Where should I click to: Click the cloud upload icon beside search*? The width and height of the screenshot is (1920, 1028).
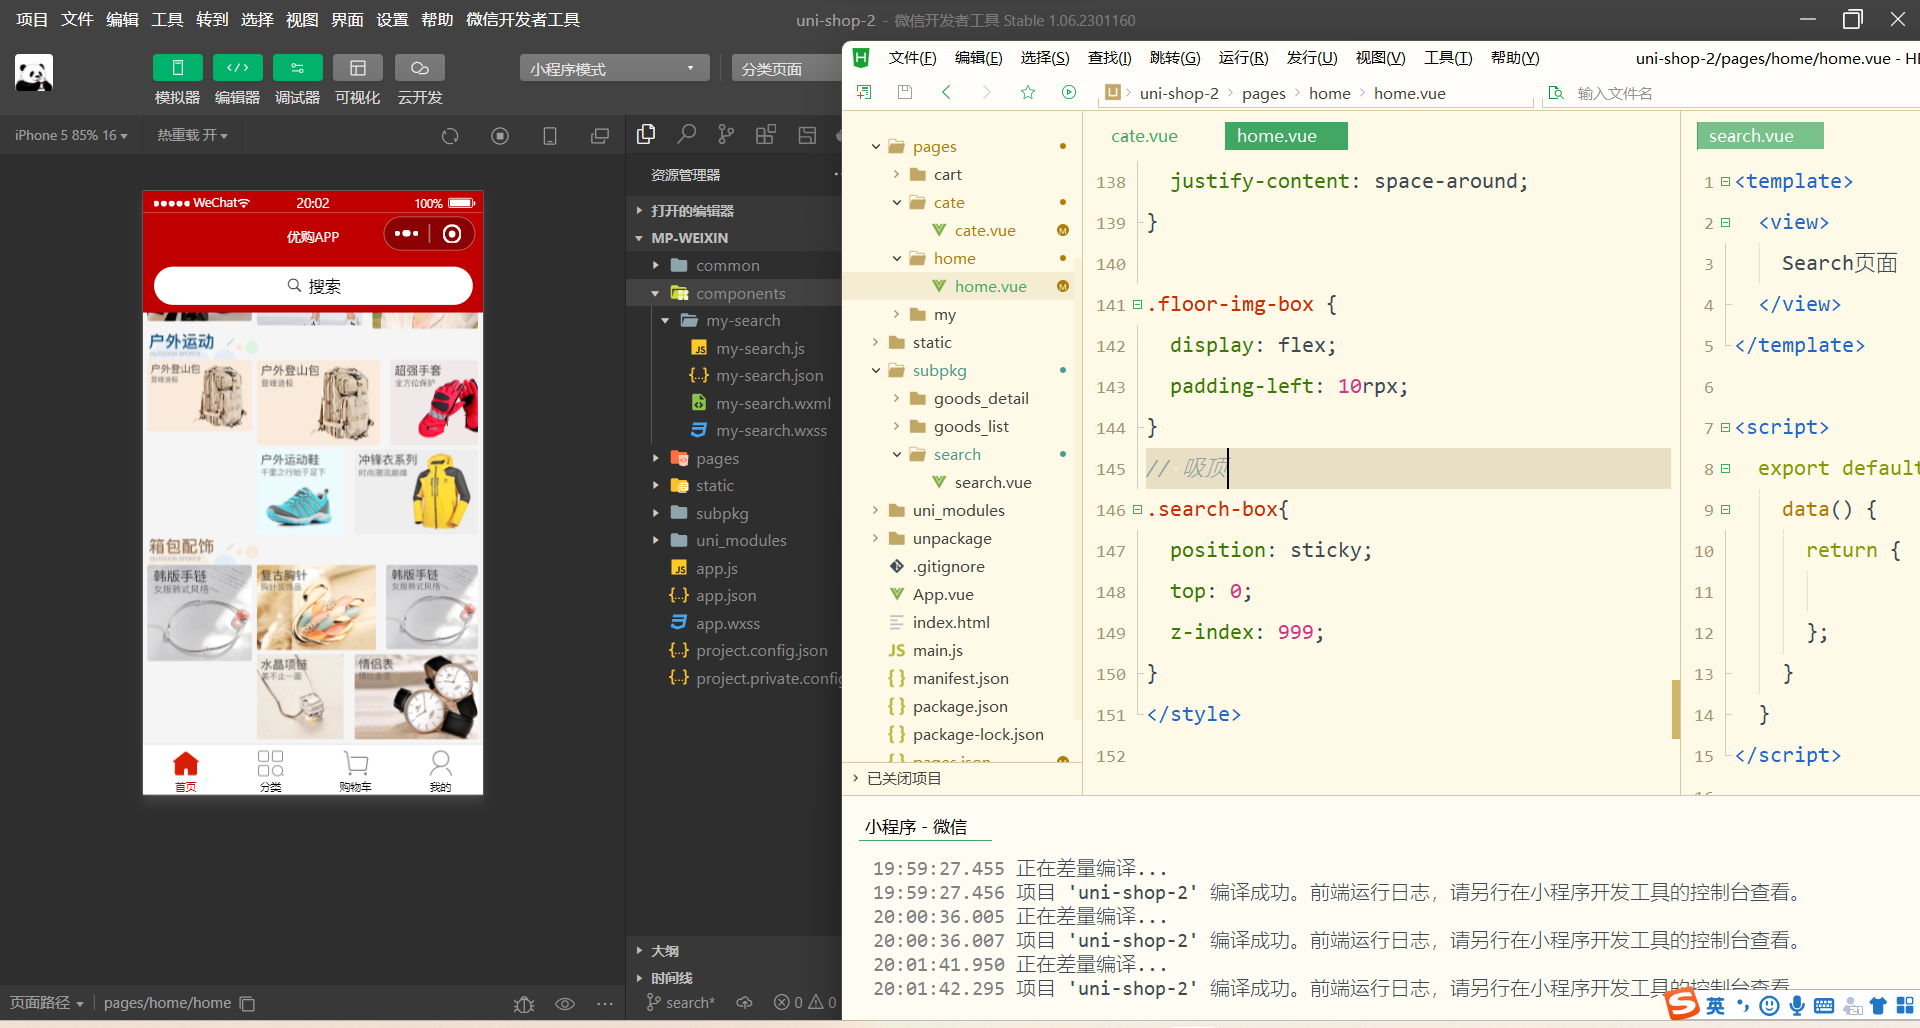[744, 1003]
